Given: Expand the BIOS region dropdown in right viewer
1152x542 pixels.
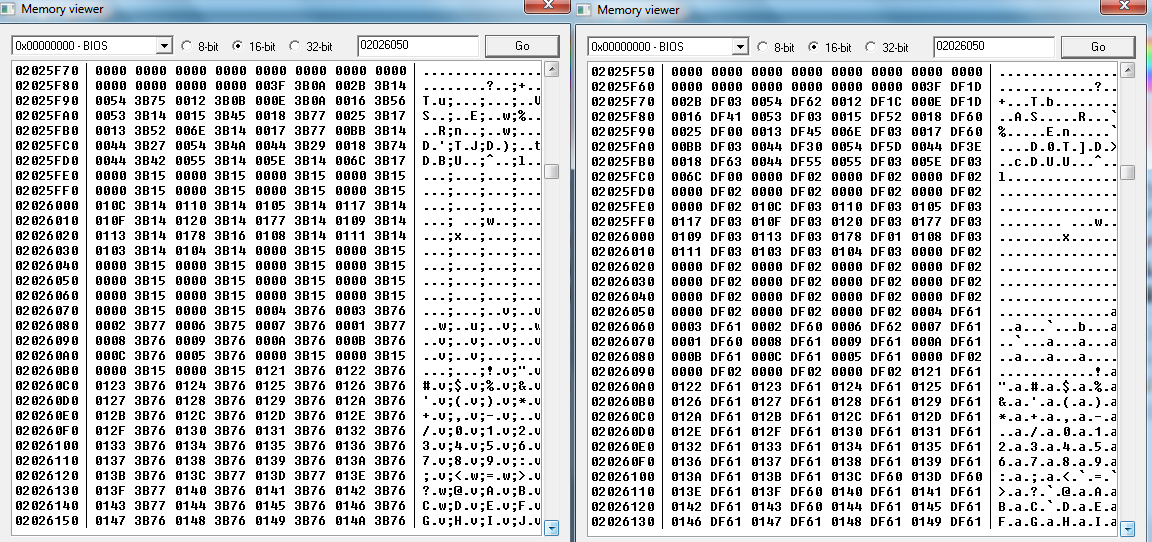Looking at the screenshot, I should (740, 47).
